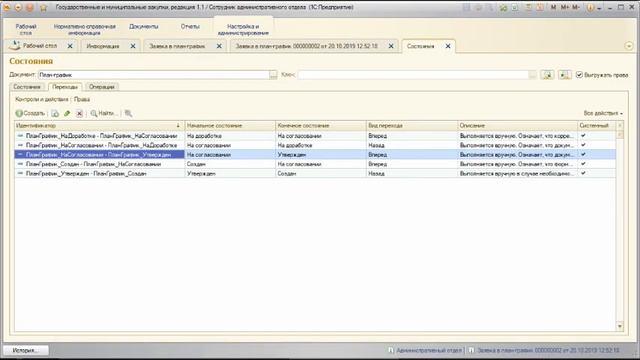Close the Заявка в план-график 000000002 tab
The image size is (640, 360).
(391, 46)
